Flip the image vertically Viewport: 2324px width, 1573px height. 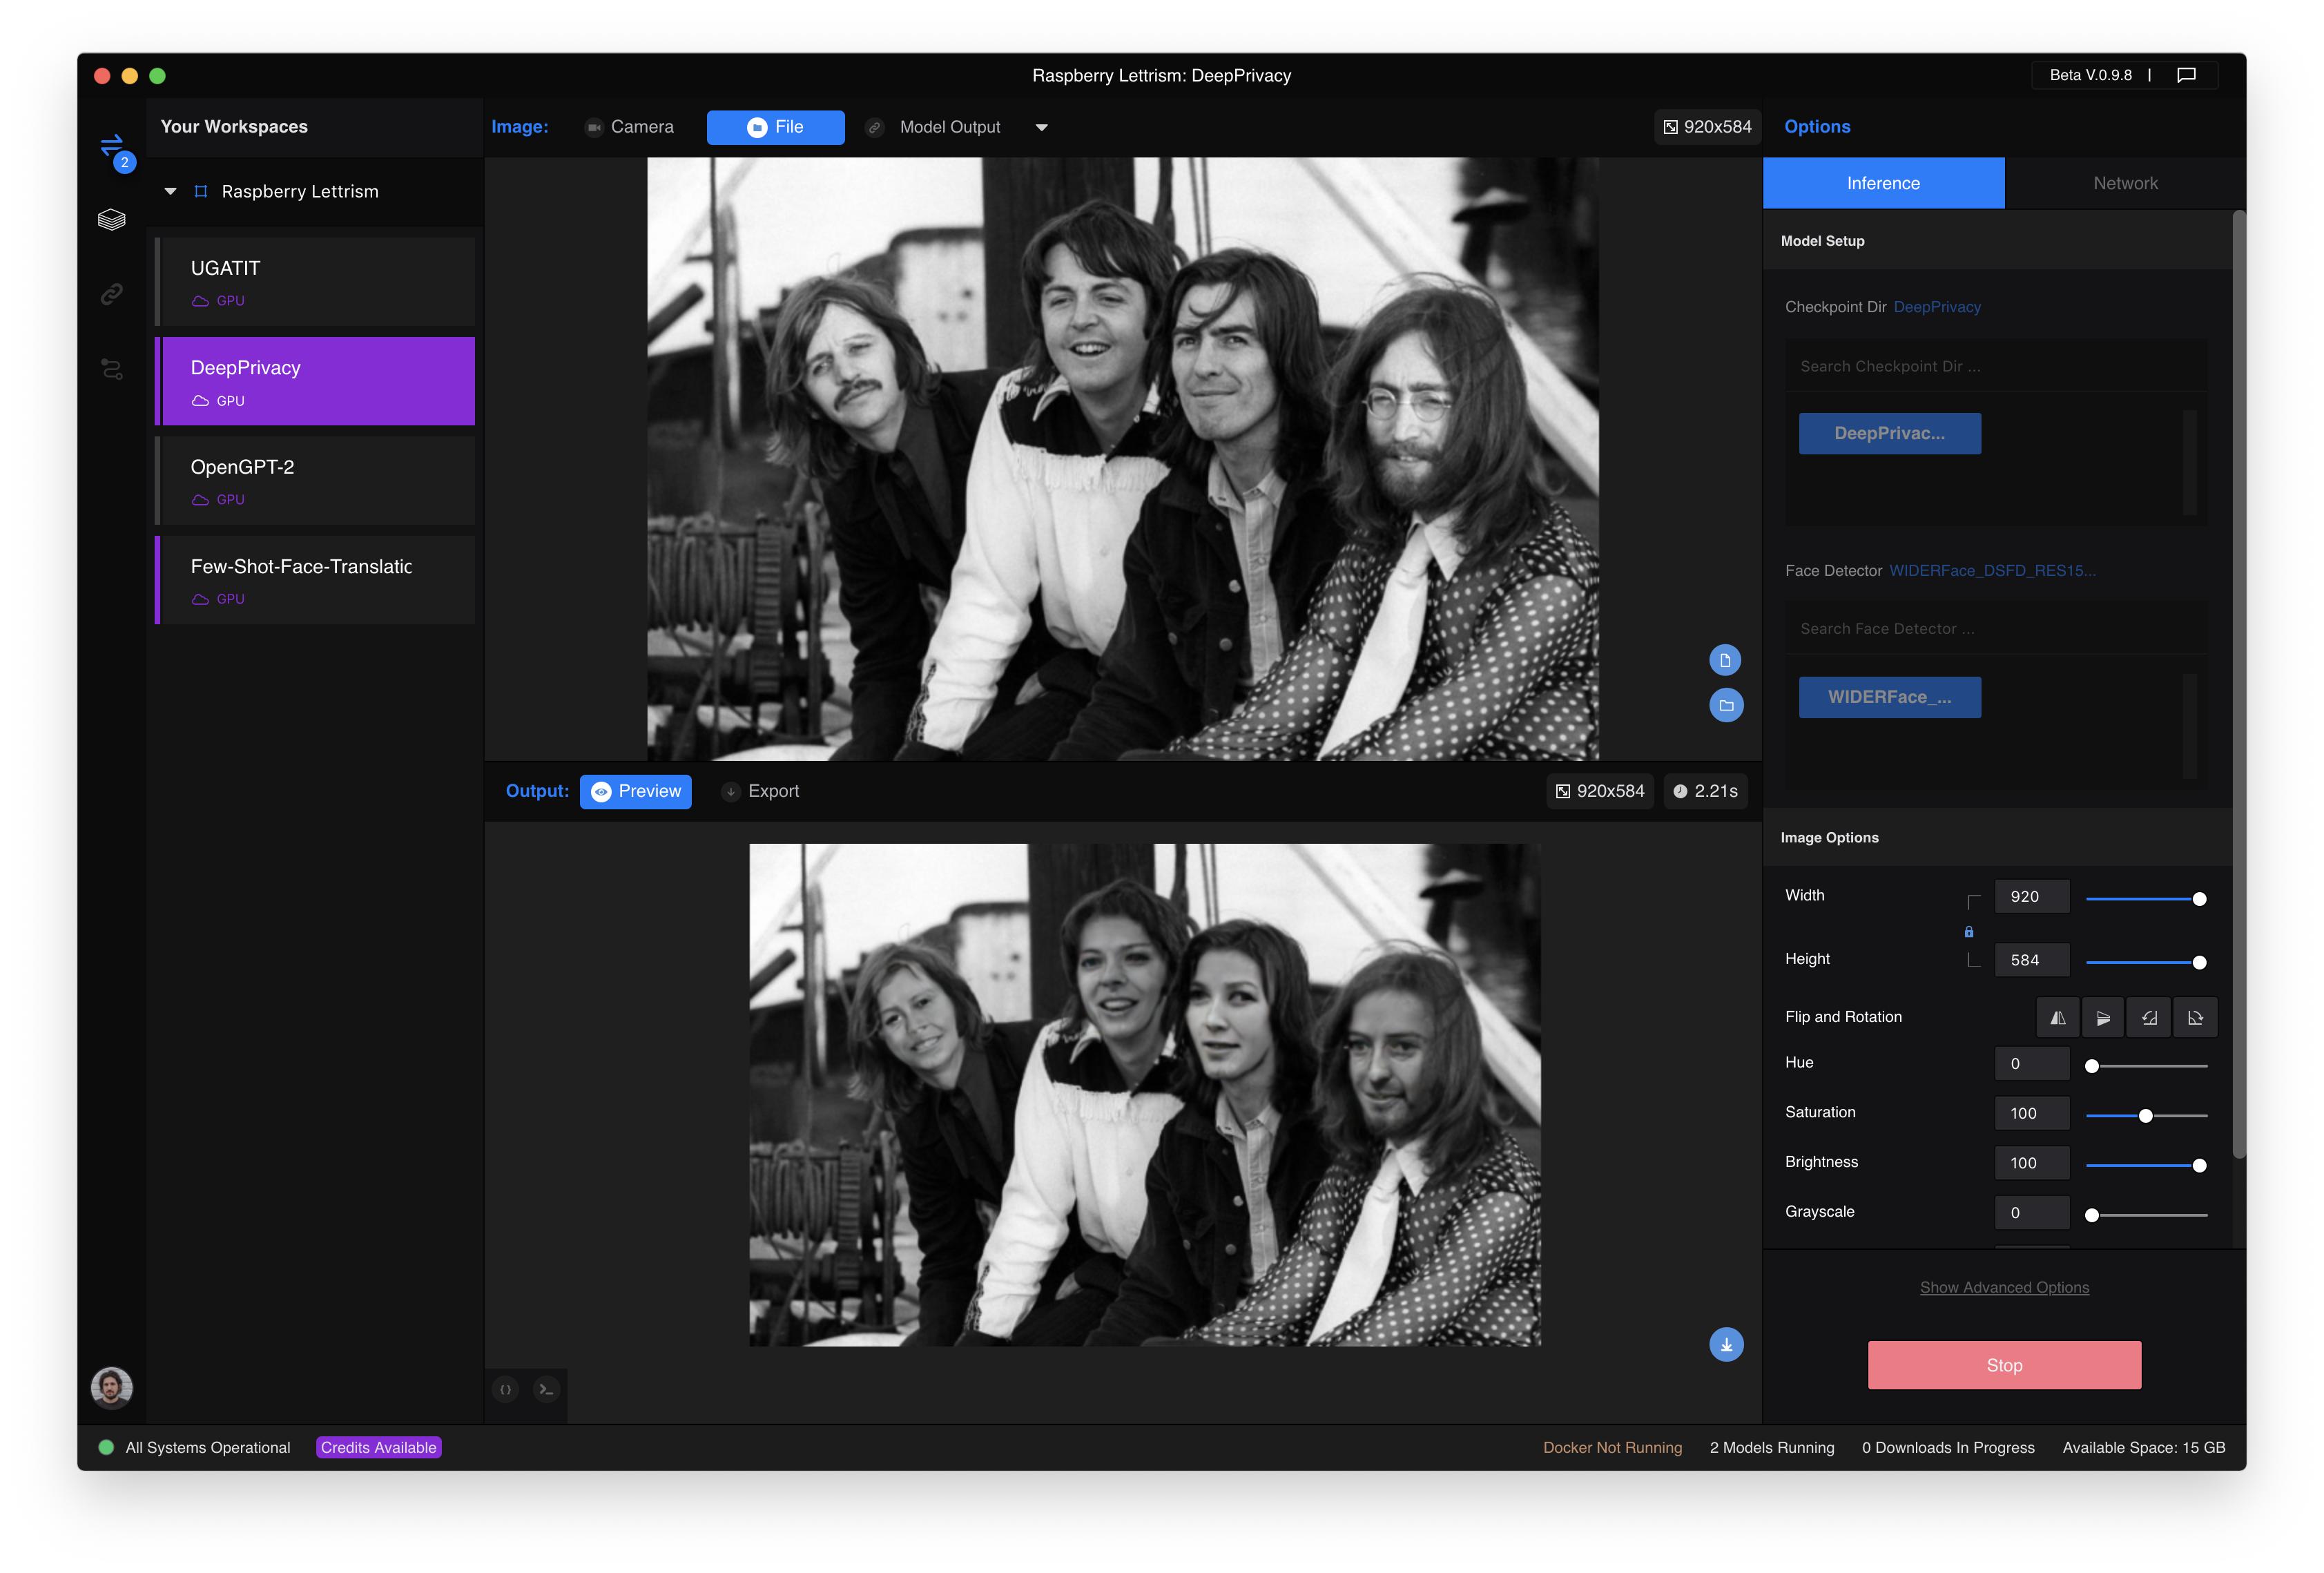coord(2103,1017)
